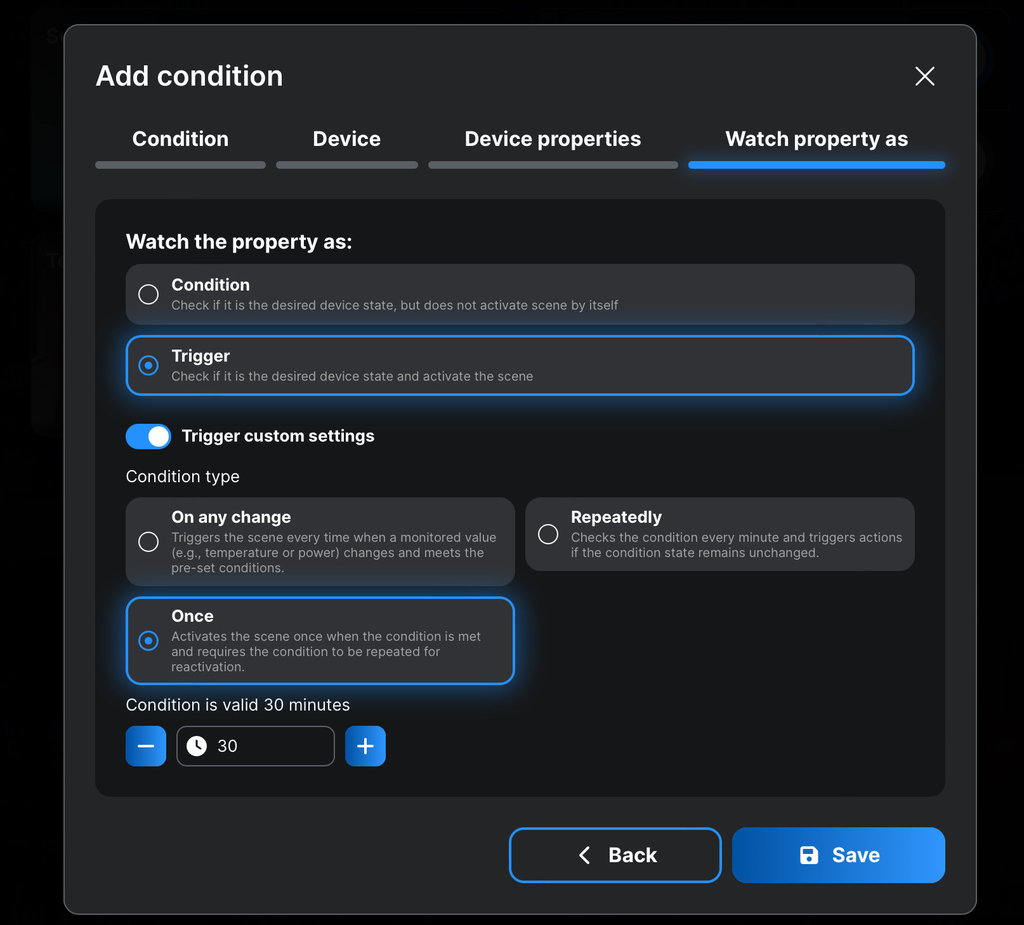Switch to the Condition tab
This screenshot has height=925, width=1024.
180,140
